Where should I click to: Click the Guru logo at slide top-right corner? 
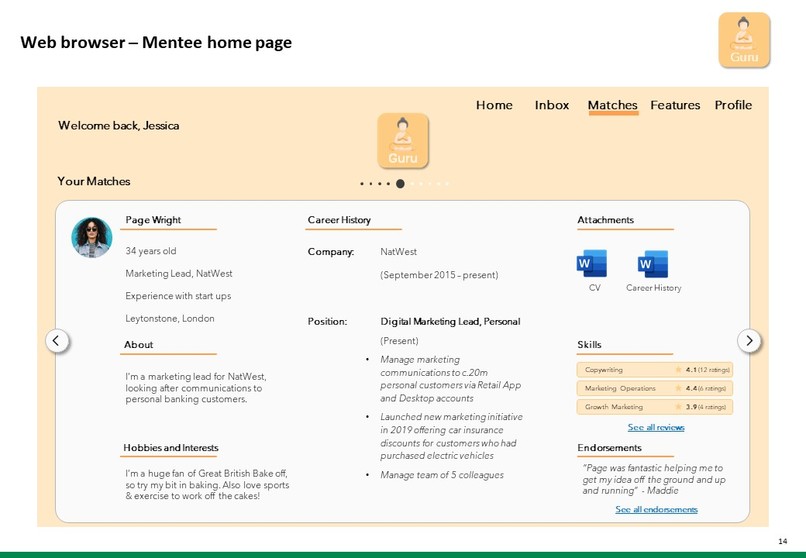coord(744,40)
